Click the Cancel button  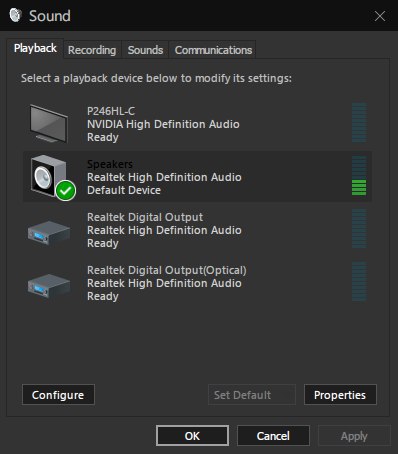[273, 436]
